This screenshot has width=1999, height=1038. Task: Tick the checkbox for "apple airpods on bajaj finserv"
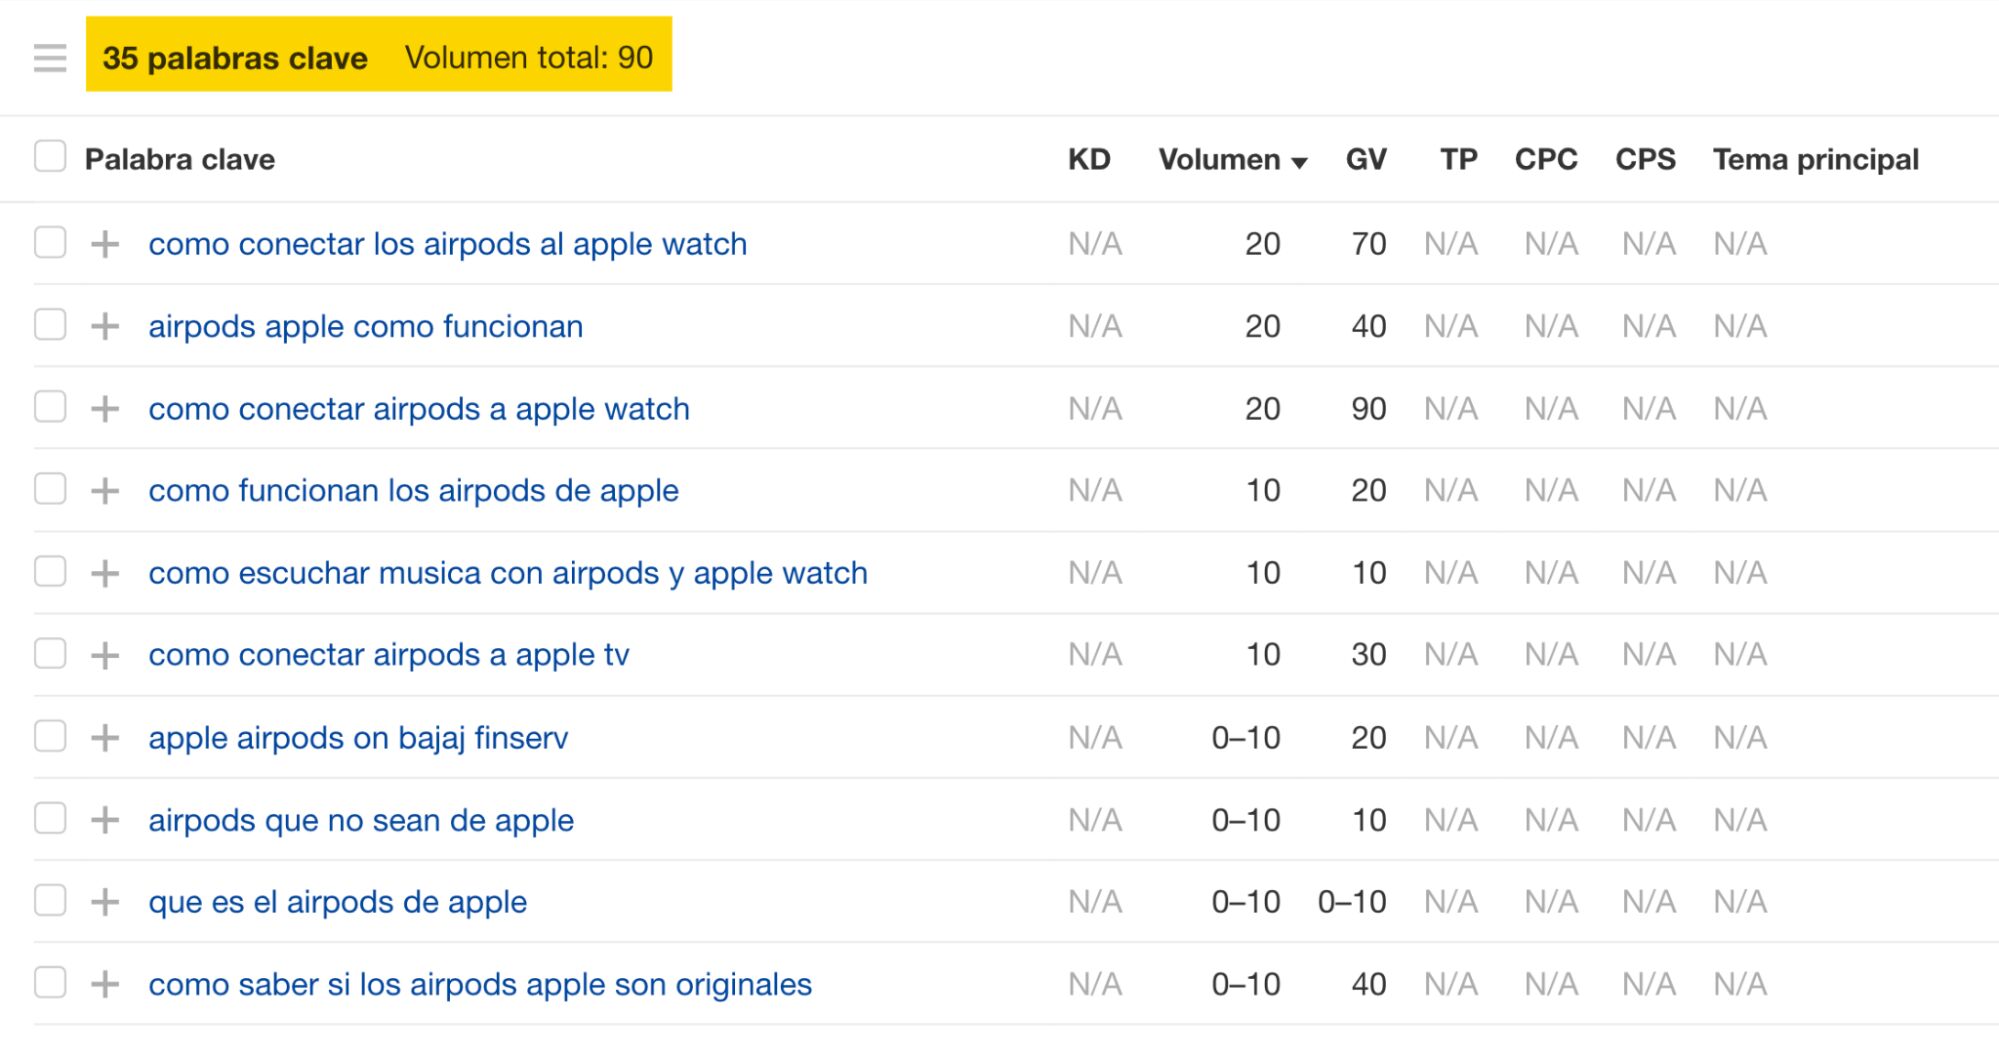(48, 737)
